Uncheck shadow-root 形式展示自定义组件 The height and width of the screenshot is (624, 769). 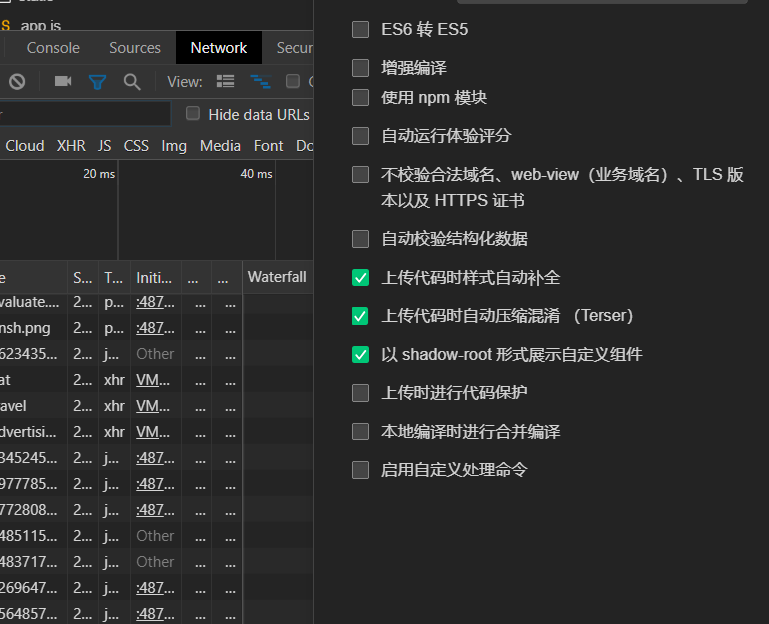click(360, 354)
